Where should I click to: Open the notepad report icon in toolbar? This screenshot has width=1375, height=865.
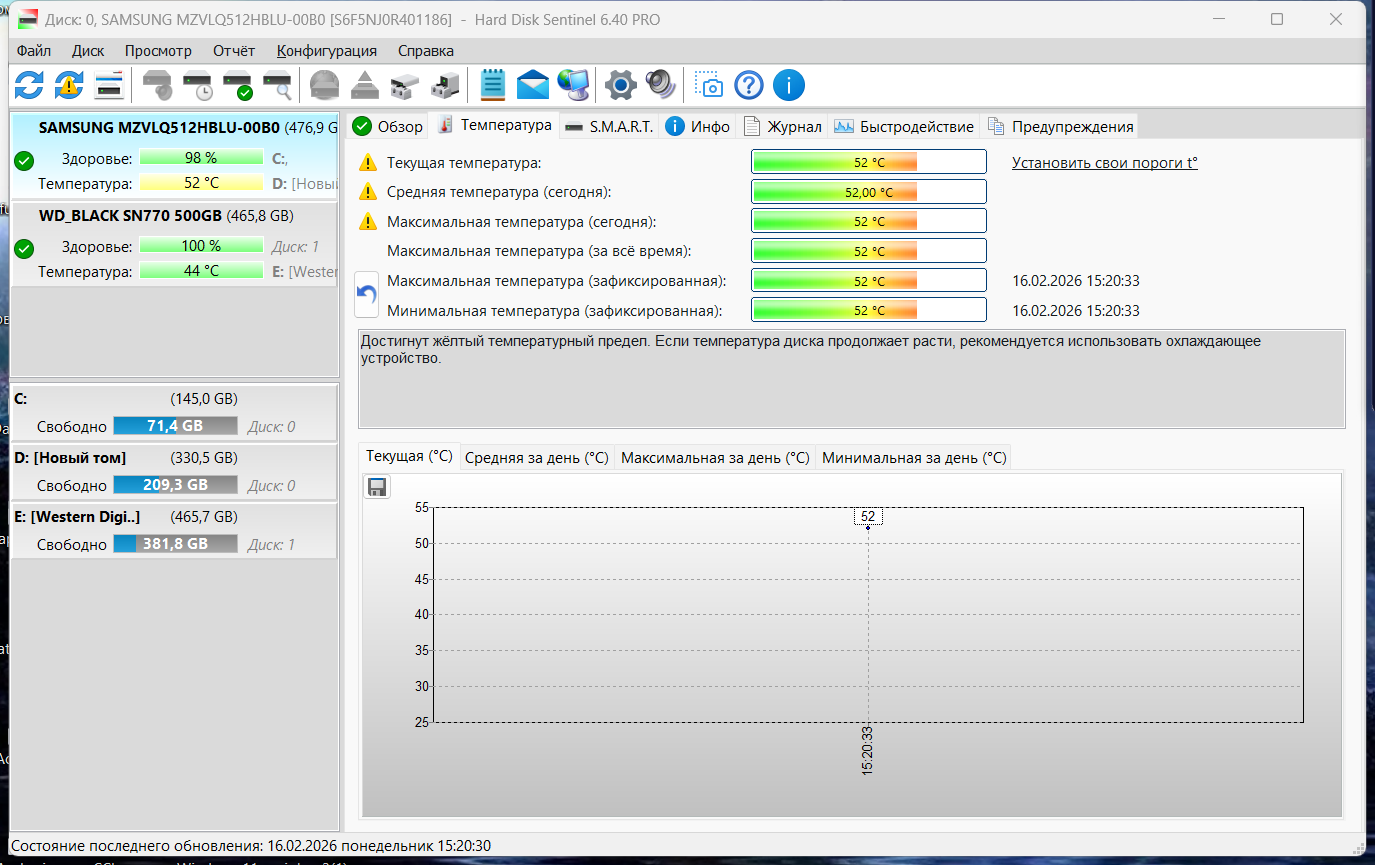(492, 85)
